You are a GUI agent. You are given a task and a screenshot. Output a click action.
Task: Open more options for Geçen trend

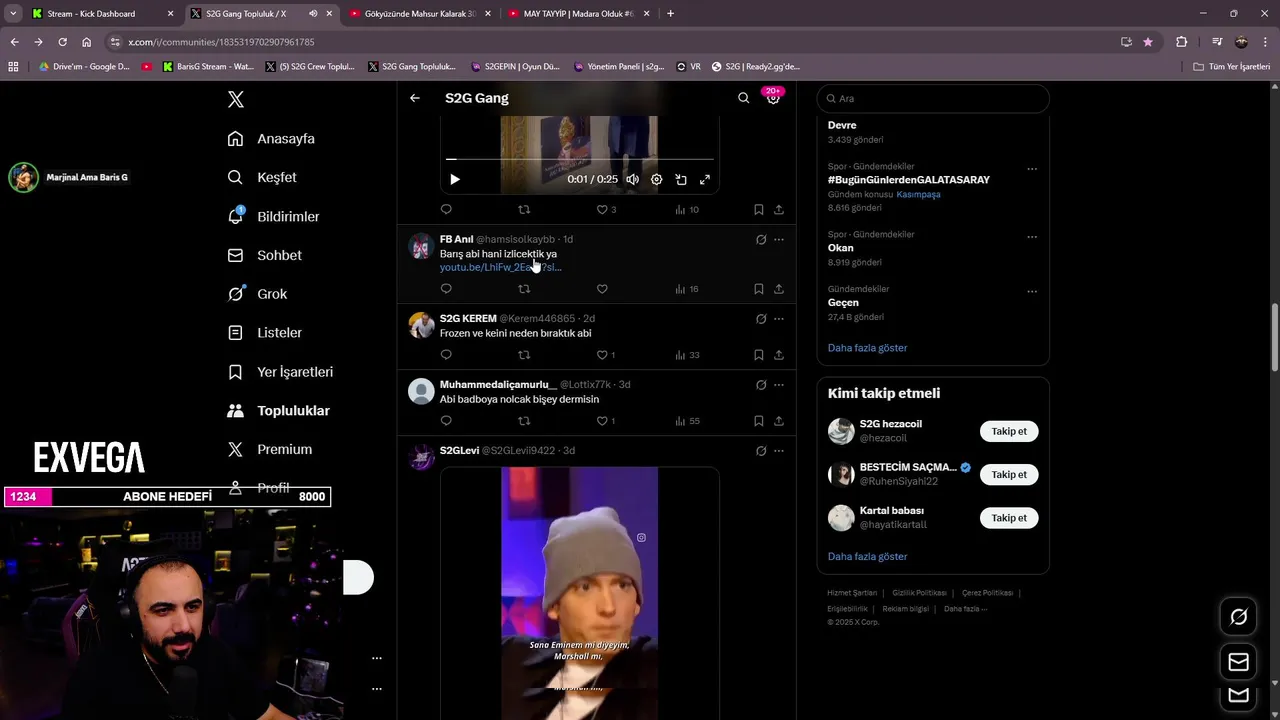coord(1032,292)
